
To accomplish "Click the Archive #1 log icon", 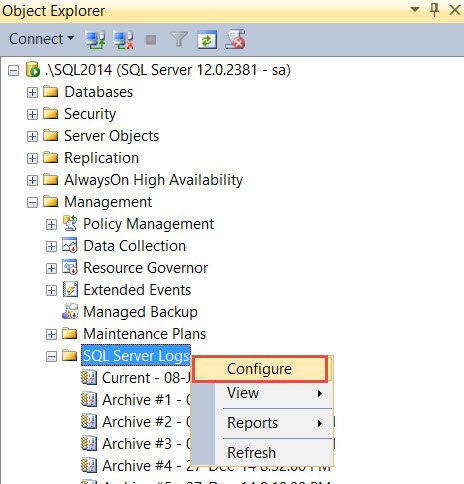I will (89, 400).
